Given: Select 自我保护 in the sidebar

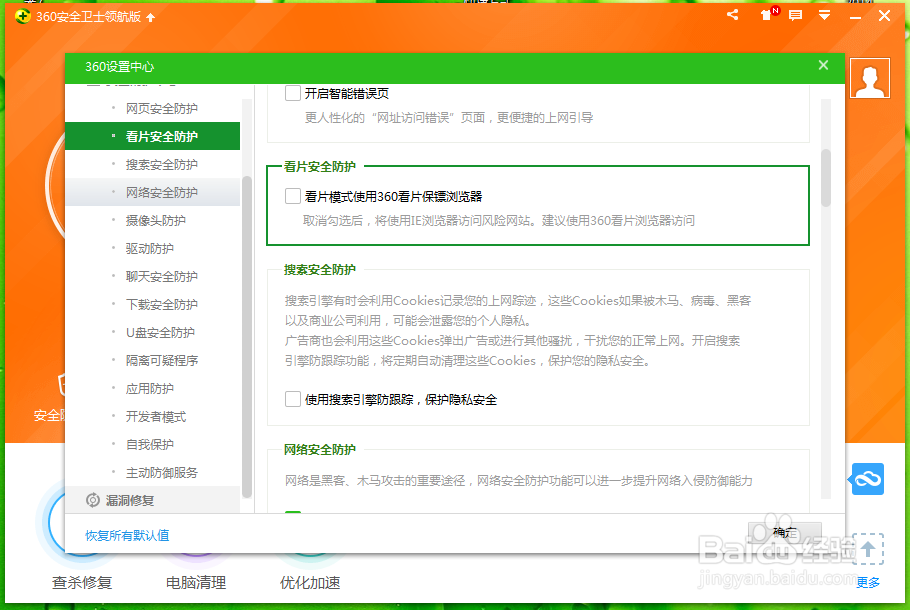Looking at the screenshot, I should 153,444.
